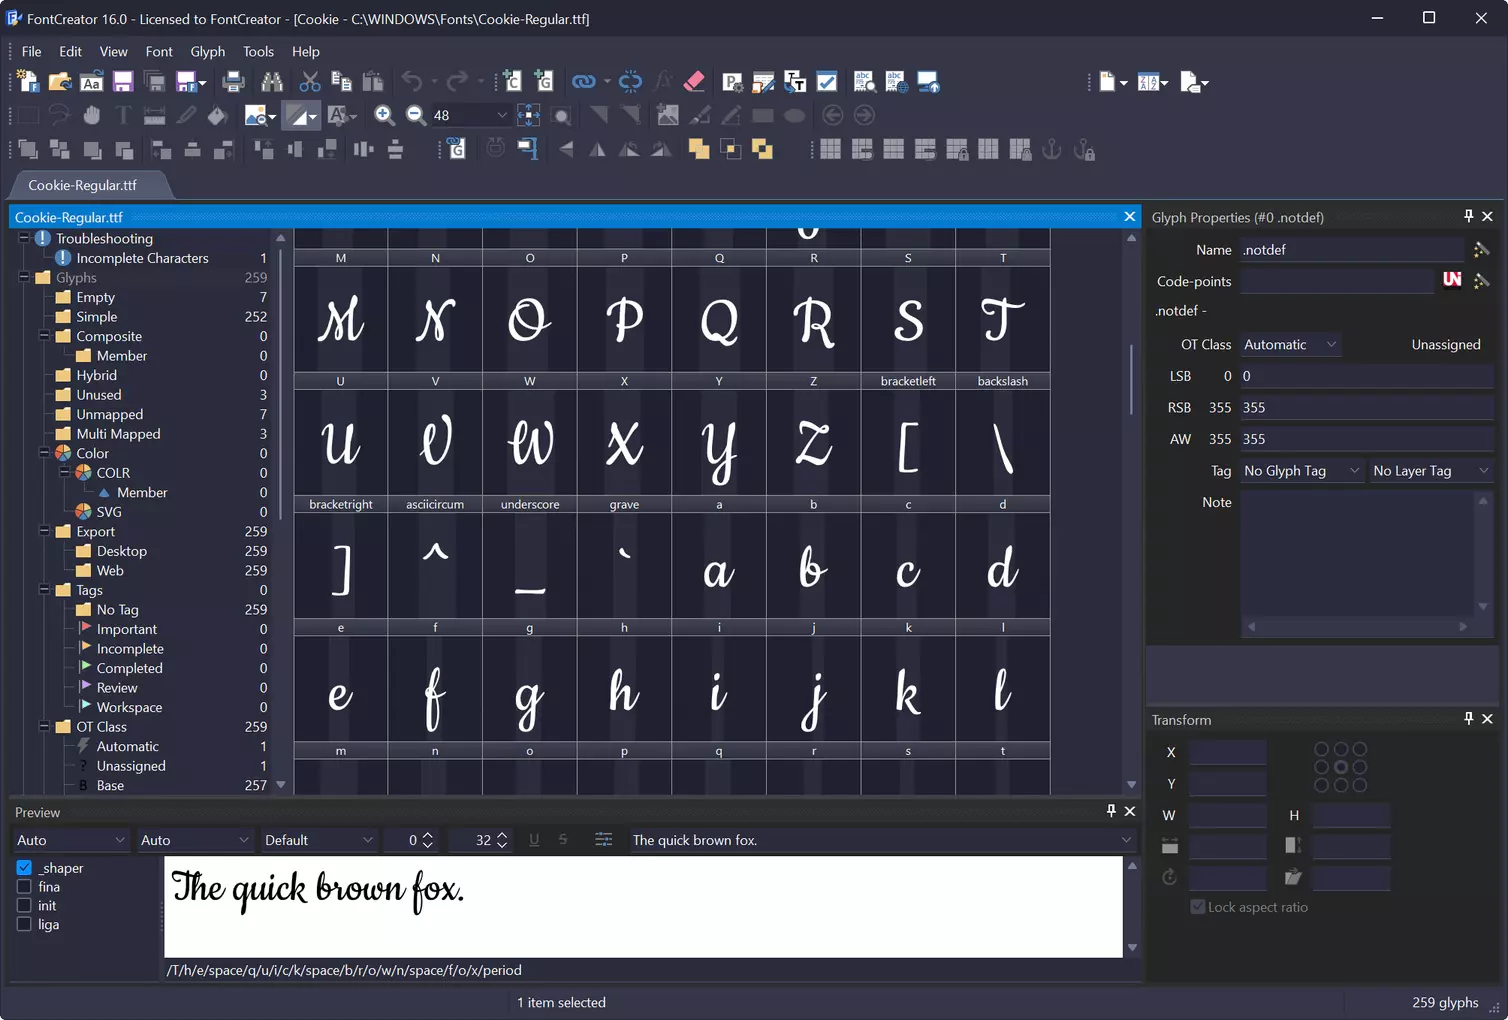Image resolution: width=1508 pixels, height=1020 pixels.
Task: Click the wand icon beside Name field
Action: pyautogui.click(x=1481, y=249)
